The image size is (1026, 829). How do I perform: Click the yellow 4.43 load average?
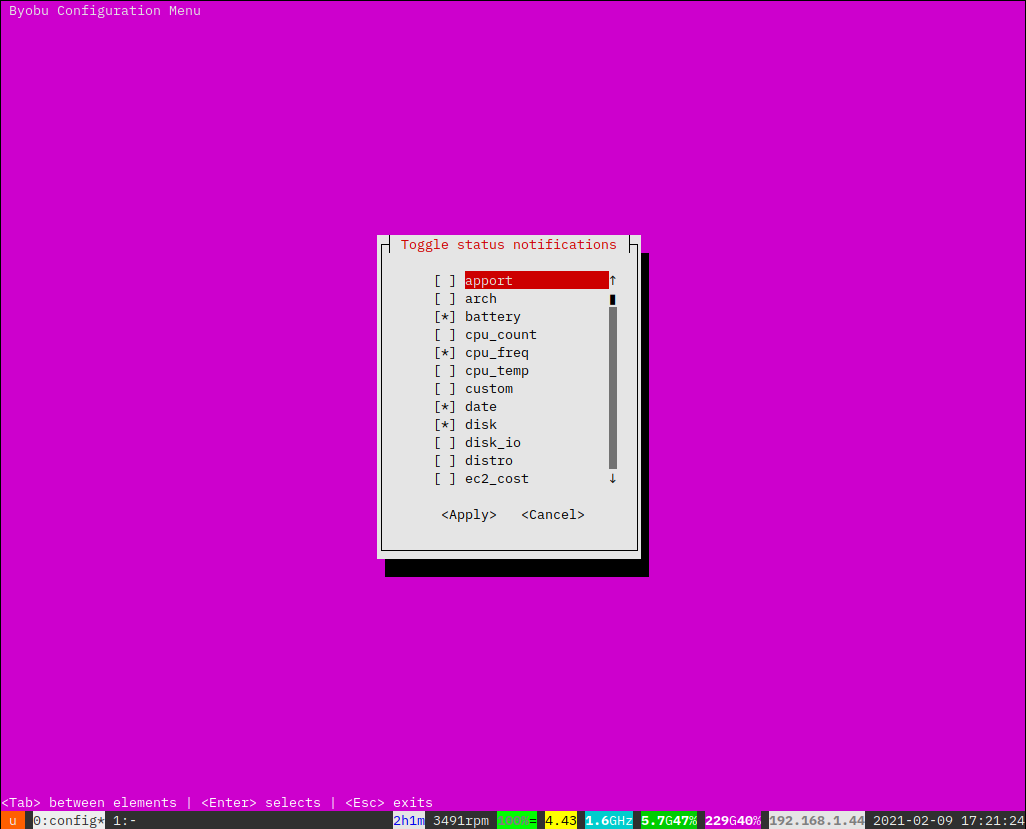561,820
